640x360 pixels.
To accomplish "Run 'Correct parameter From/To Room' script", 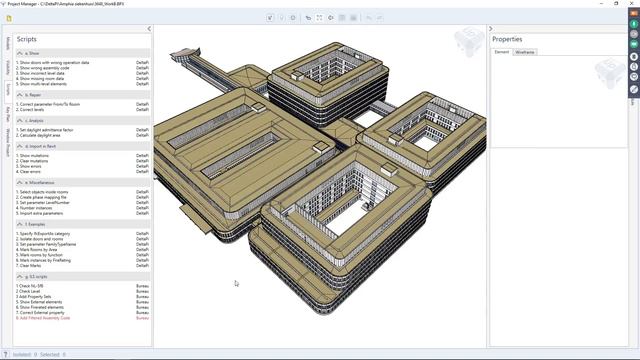I will [x=48, y=104].
